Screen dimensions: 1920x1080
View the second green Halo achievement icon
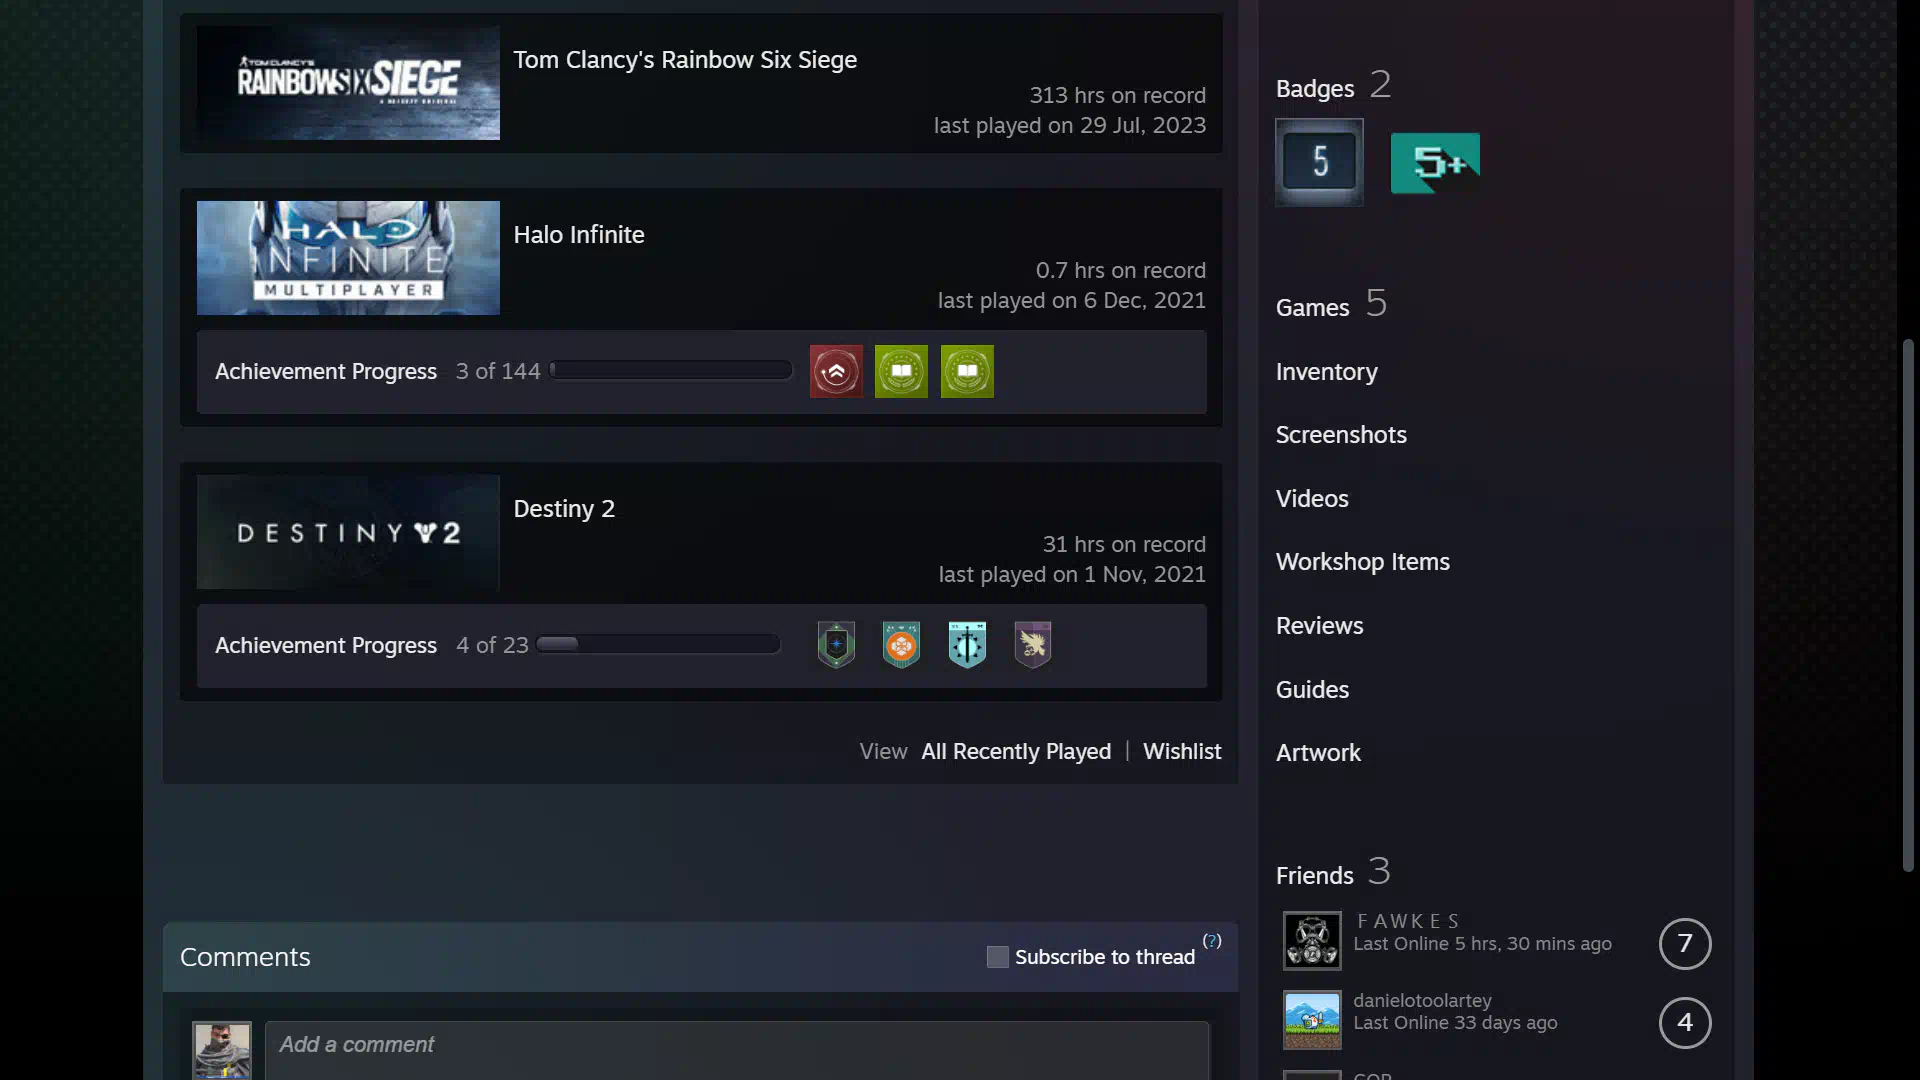coord(967,372)
